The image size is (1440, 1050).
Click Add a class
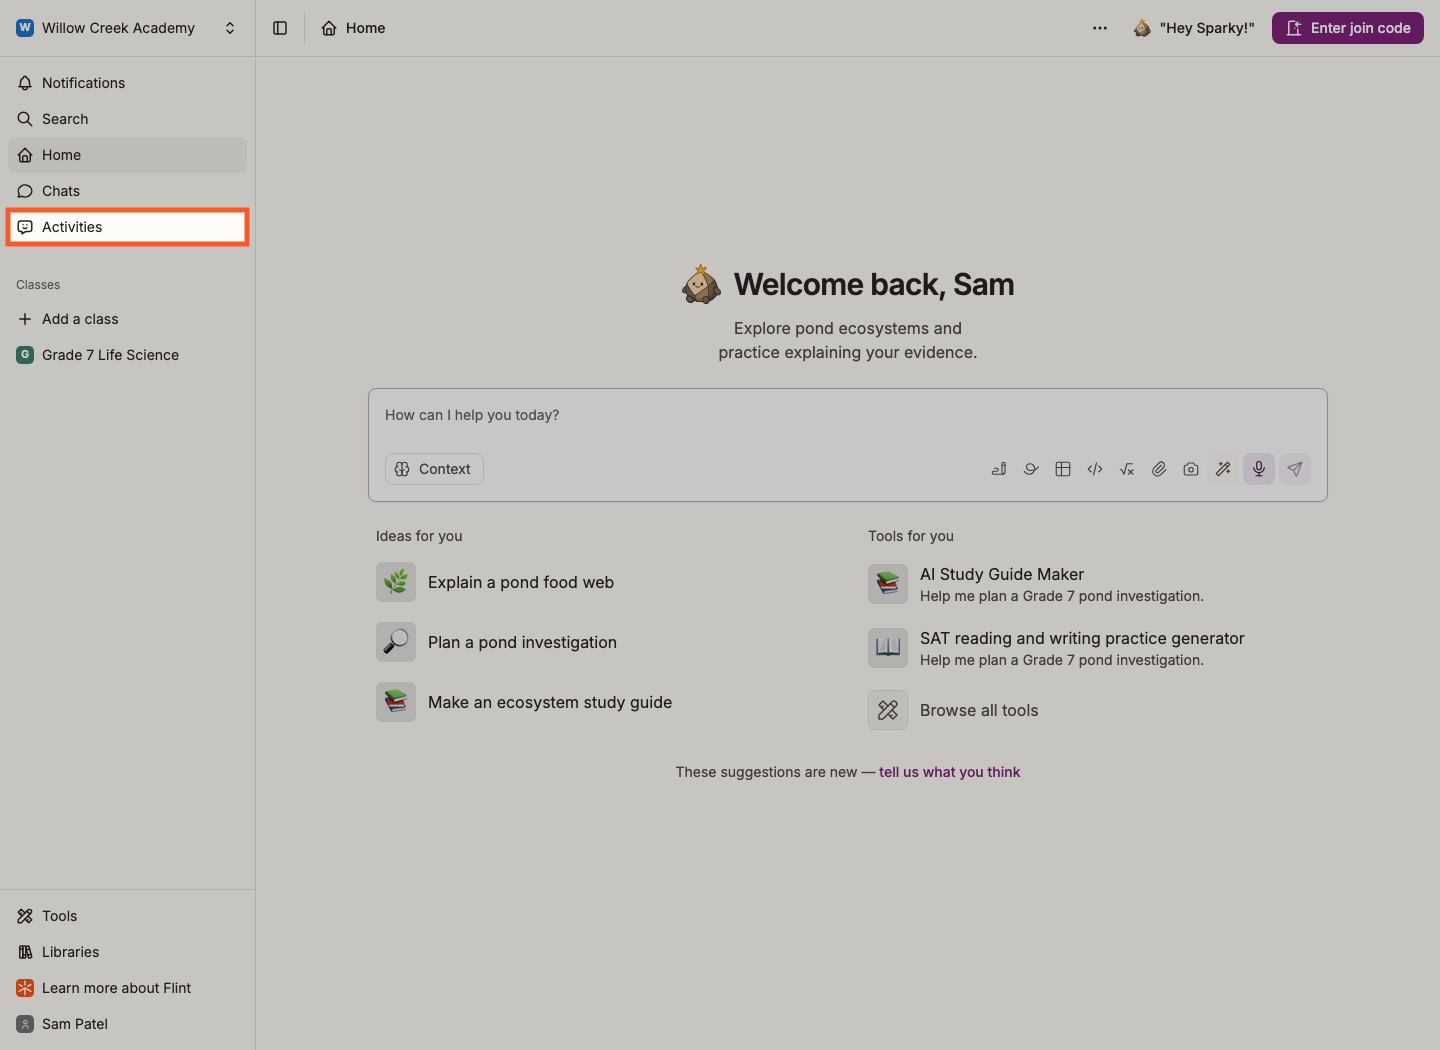127,319
